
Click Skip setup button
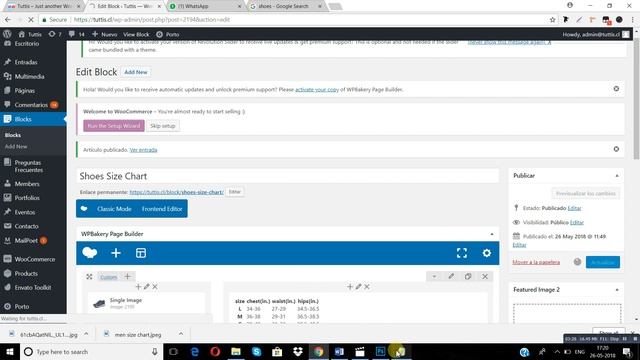point(162,126)
